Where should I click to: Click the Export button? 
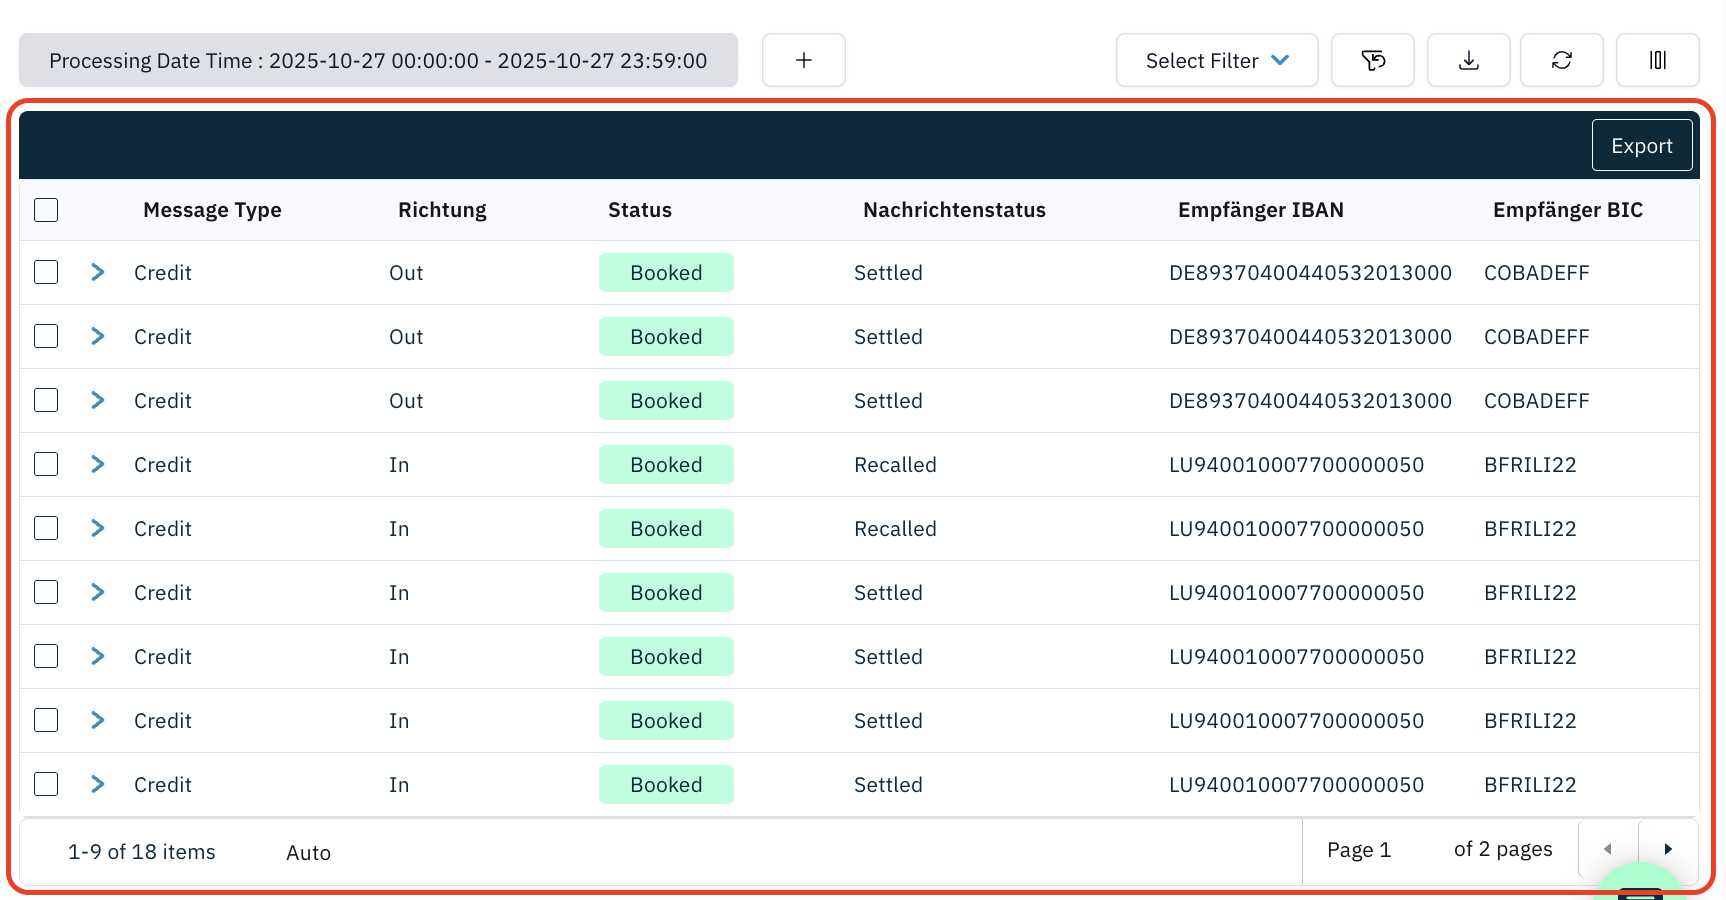1641,146
